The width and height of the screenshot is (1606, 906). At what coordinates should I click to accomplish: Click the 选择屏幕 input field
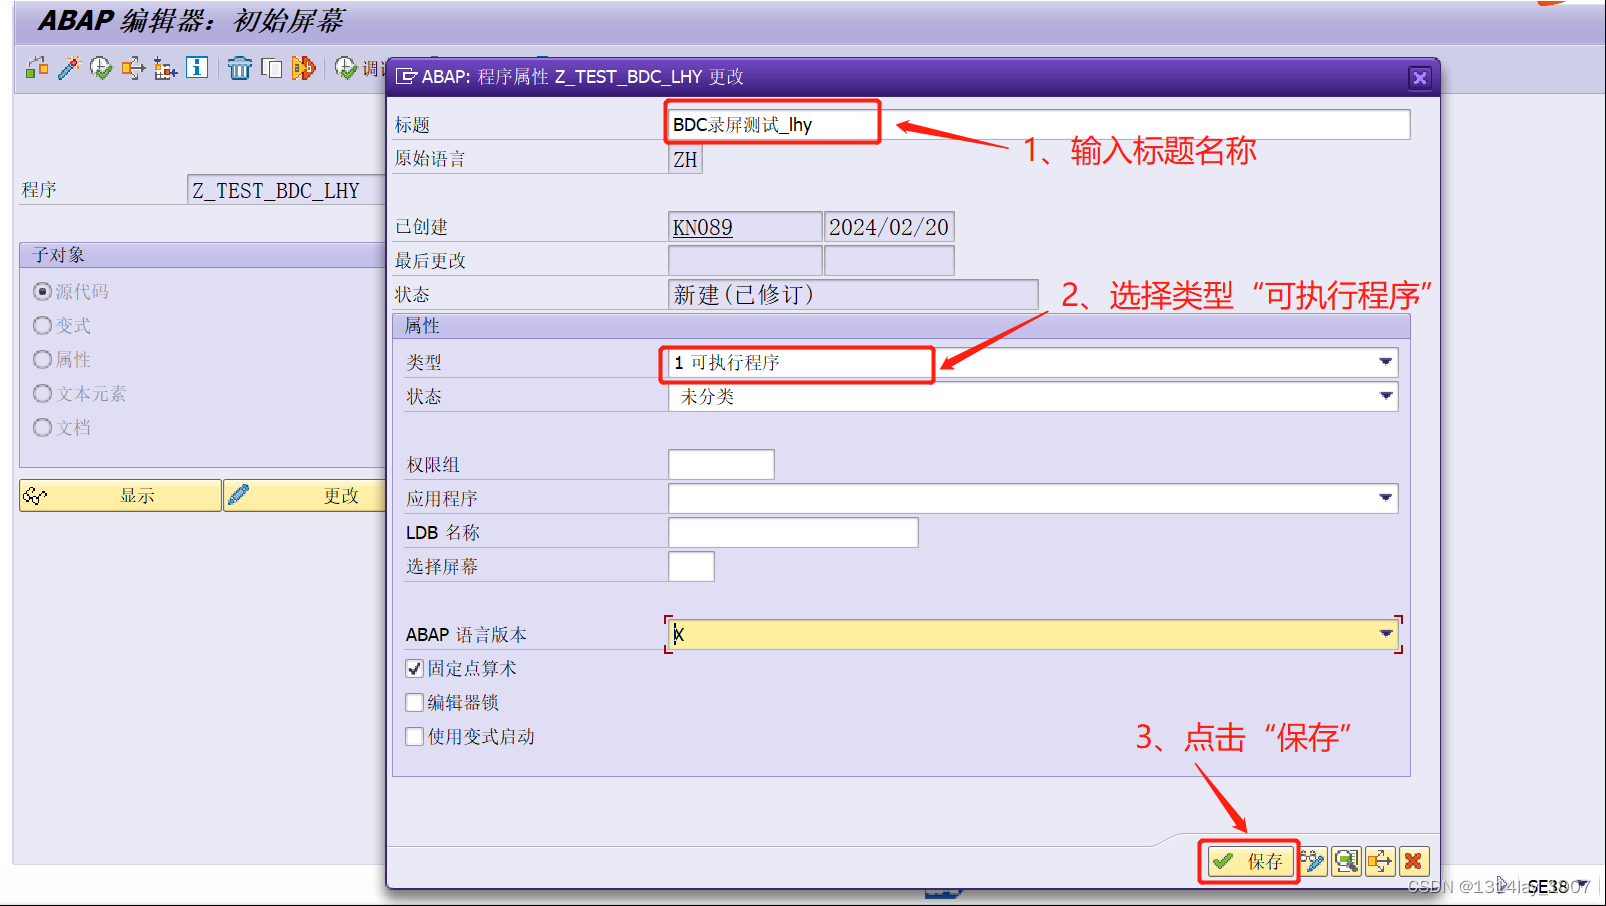tap(691, 566)
